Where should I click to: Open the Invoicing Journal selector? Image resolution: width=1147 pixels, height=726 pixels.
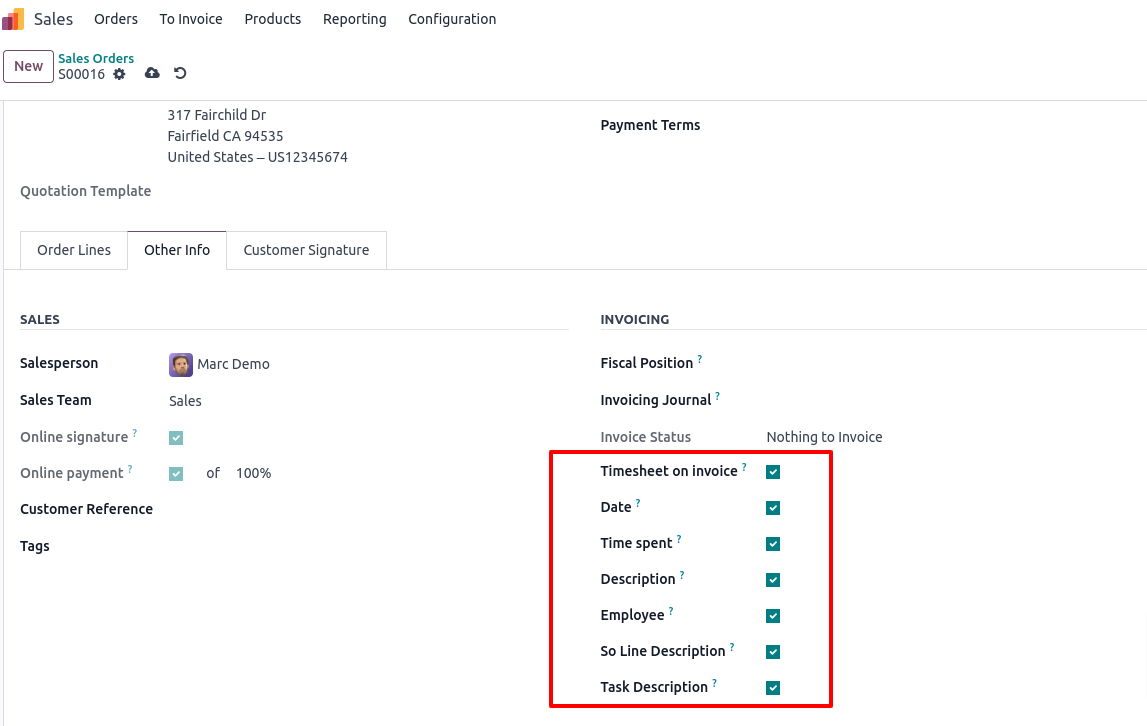pyautogui.click(x=800, y=400)
